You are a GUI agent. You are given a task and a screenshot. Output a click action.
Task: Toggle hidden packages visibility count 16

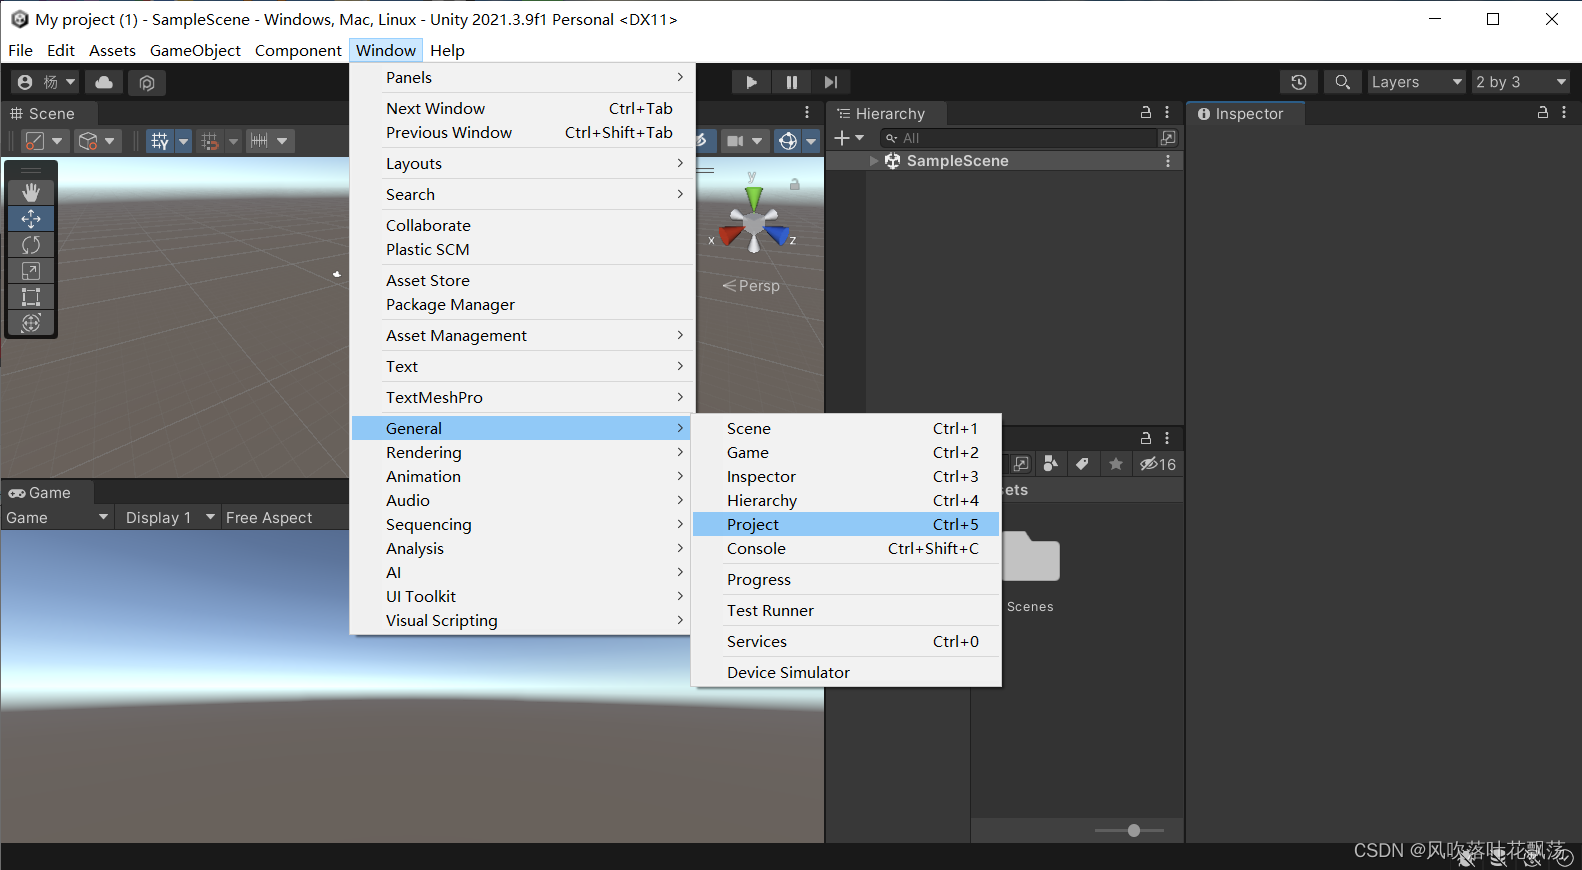click(x=1158, y=464)
